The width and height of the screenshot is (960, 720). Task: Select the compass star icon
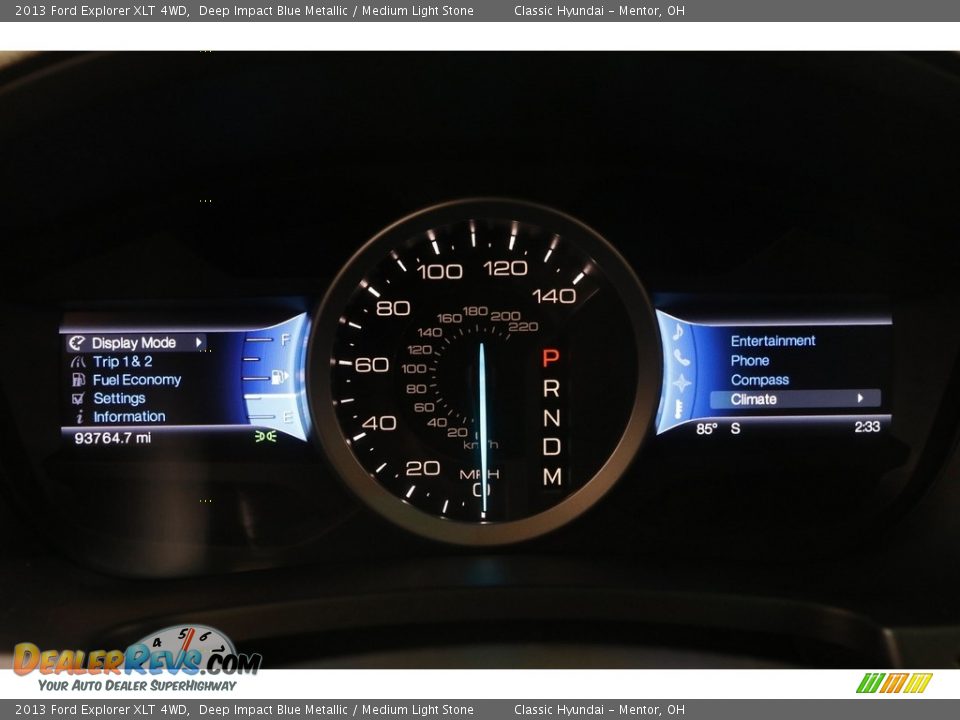(681, 384)
